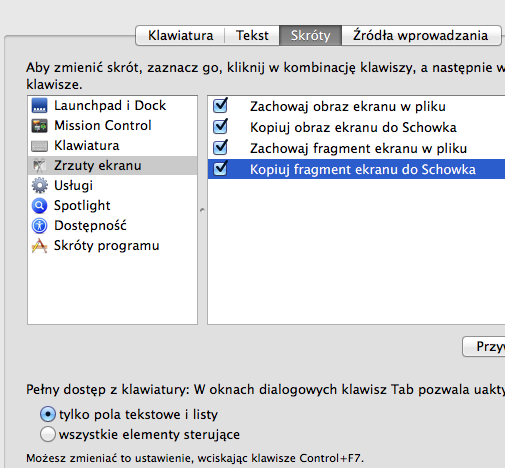Click the Przywróć defaults button

(x=484, y=347)
